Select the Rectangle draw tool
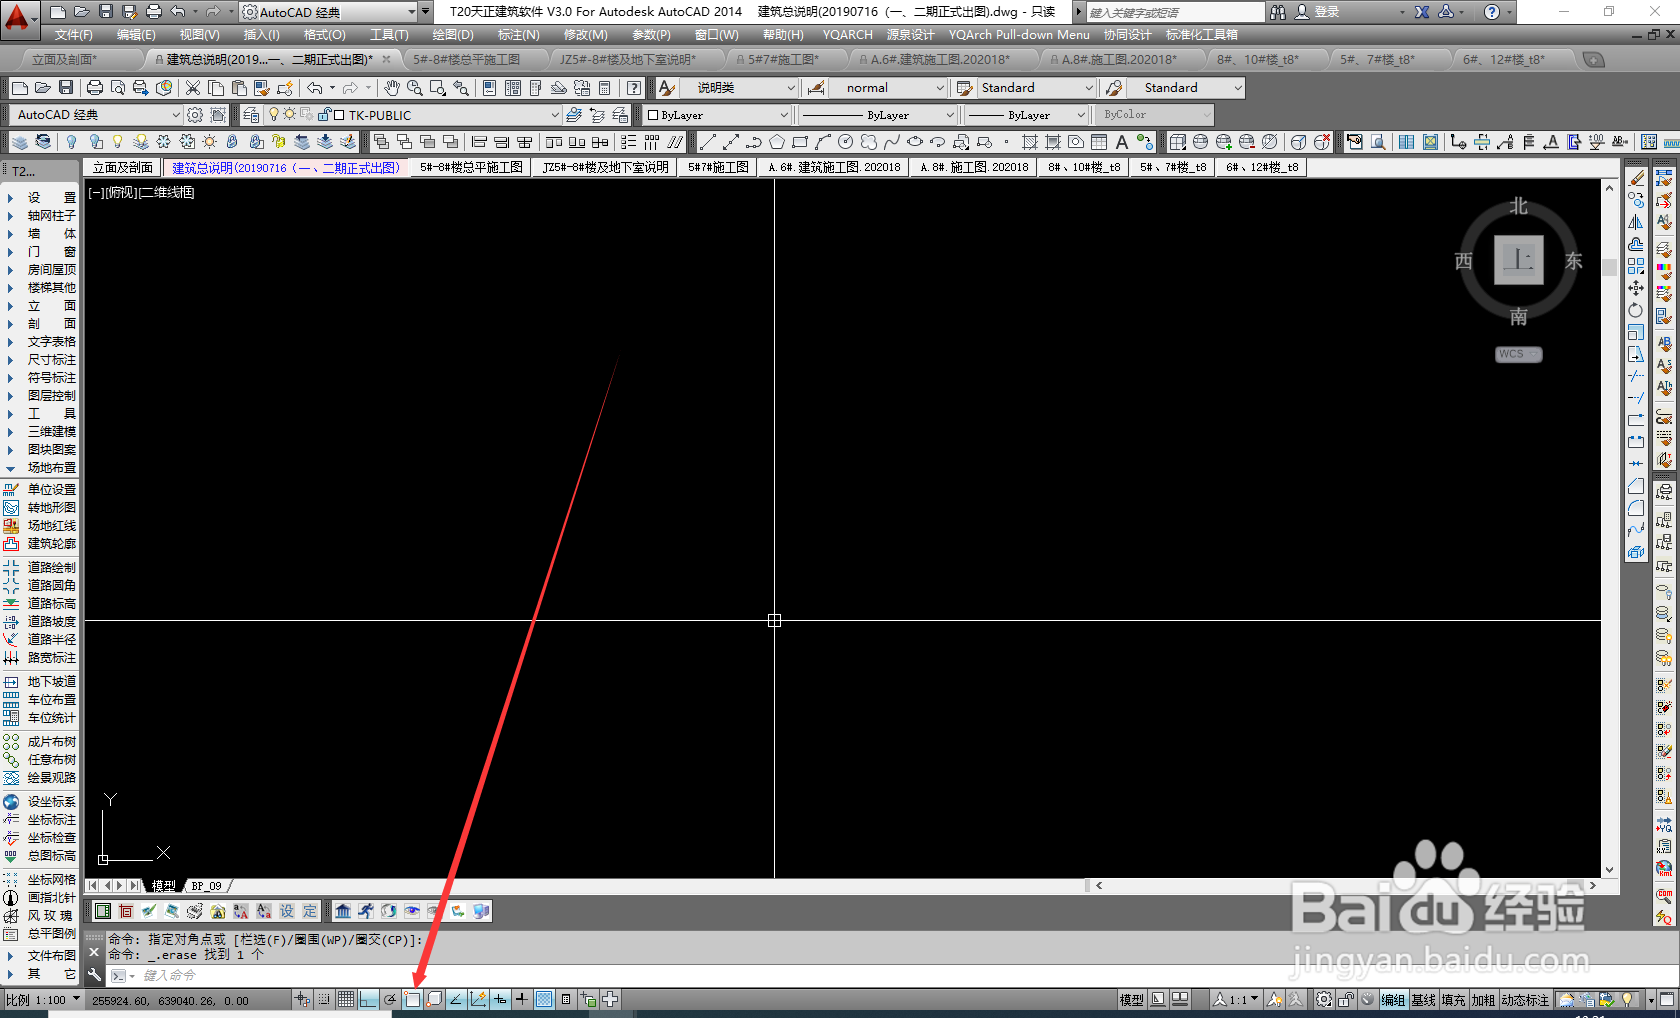1680x1018 pixels. tap(800, 142)
